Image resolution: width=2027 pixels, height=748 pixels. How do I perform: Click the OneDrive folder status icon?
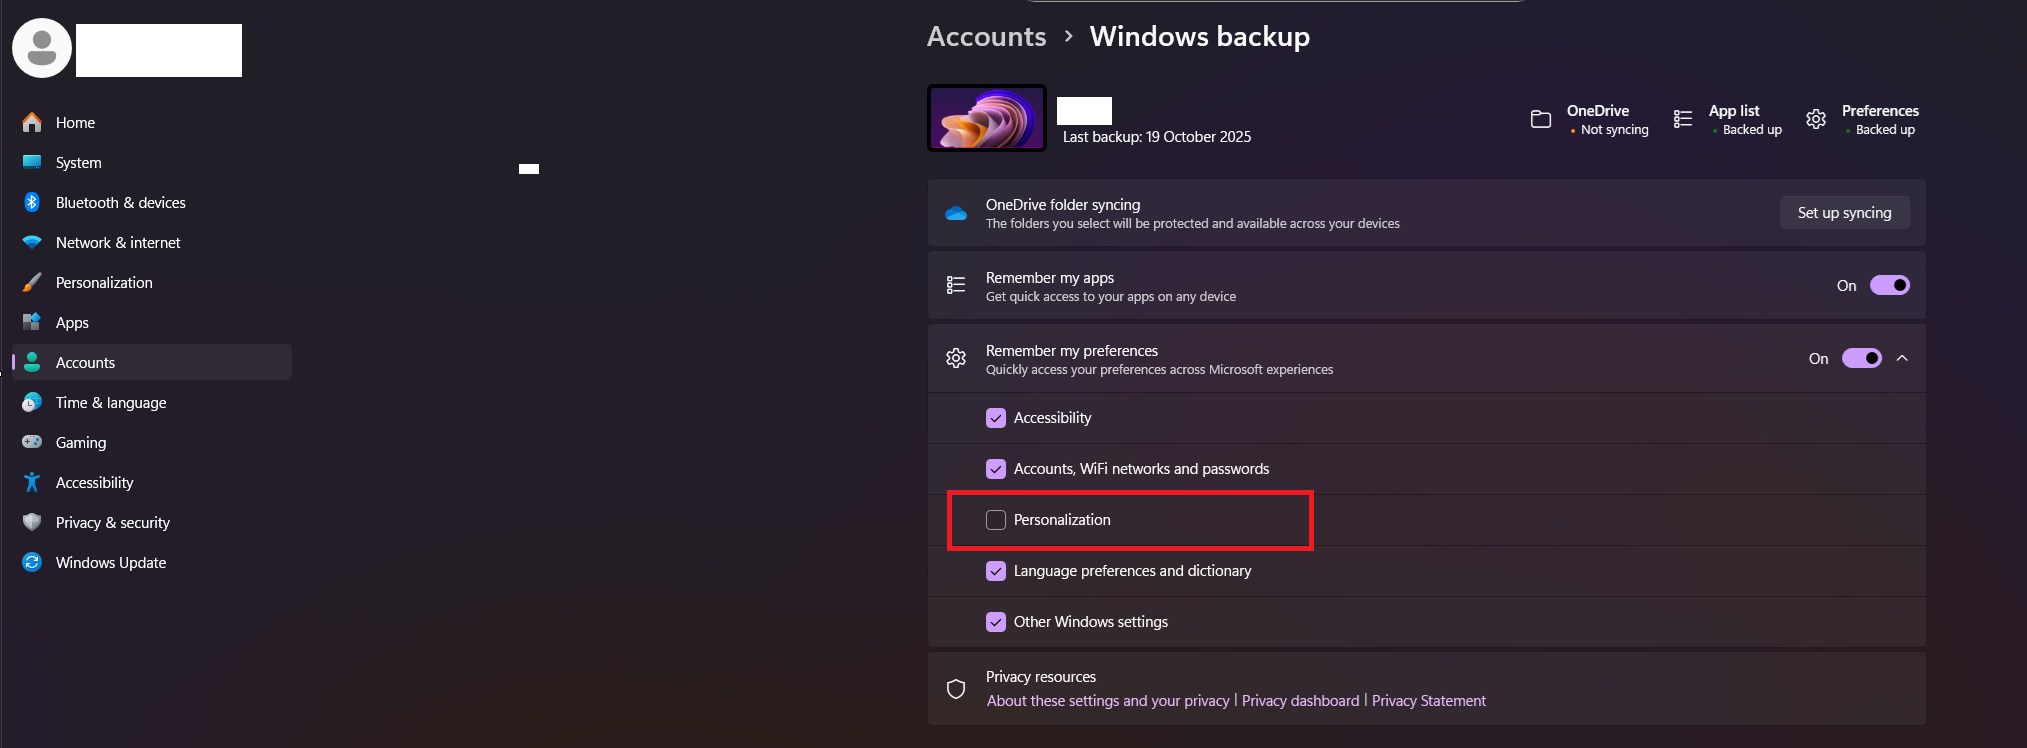1541,119
